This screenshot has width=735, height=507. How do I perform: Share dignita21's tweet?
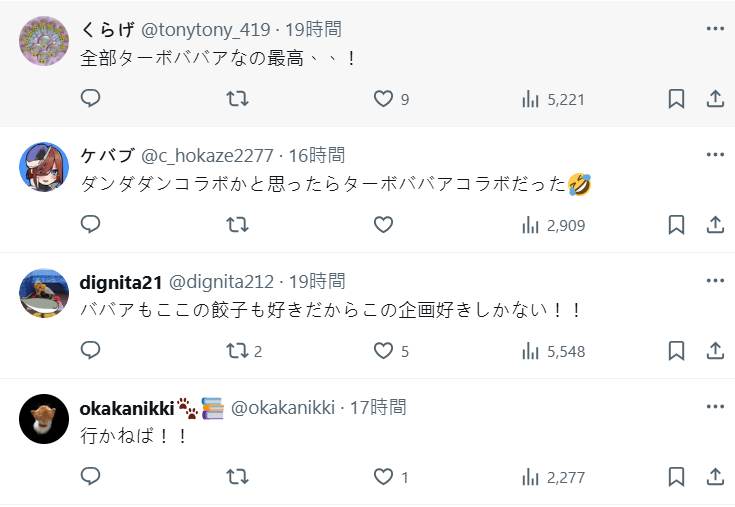715,351
